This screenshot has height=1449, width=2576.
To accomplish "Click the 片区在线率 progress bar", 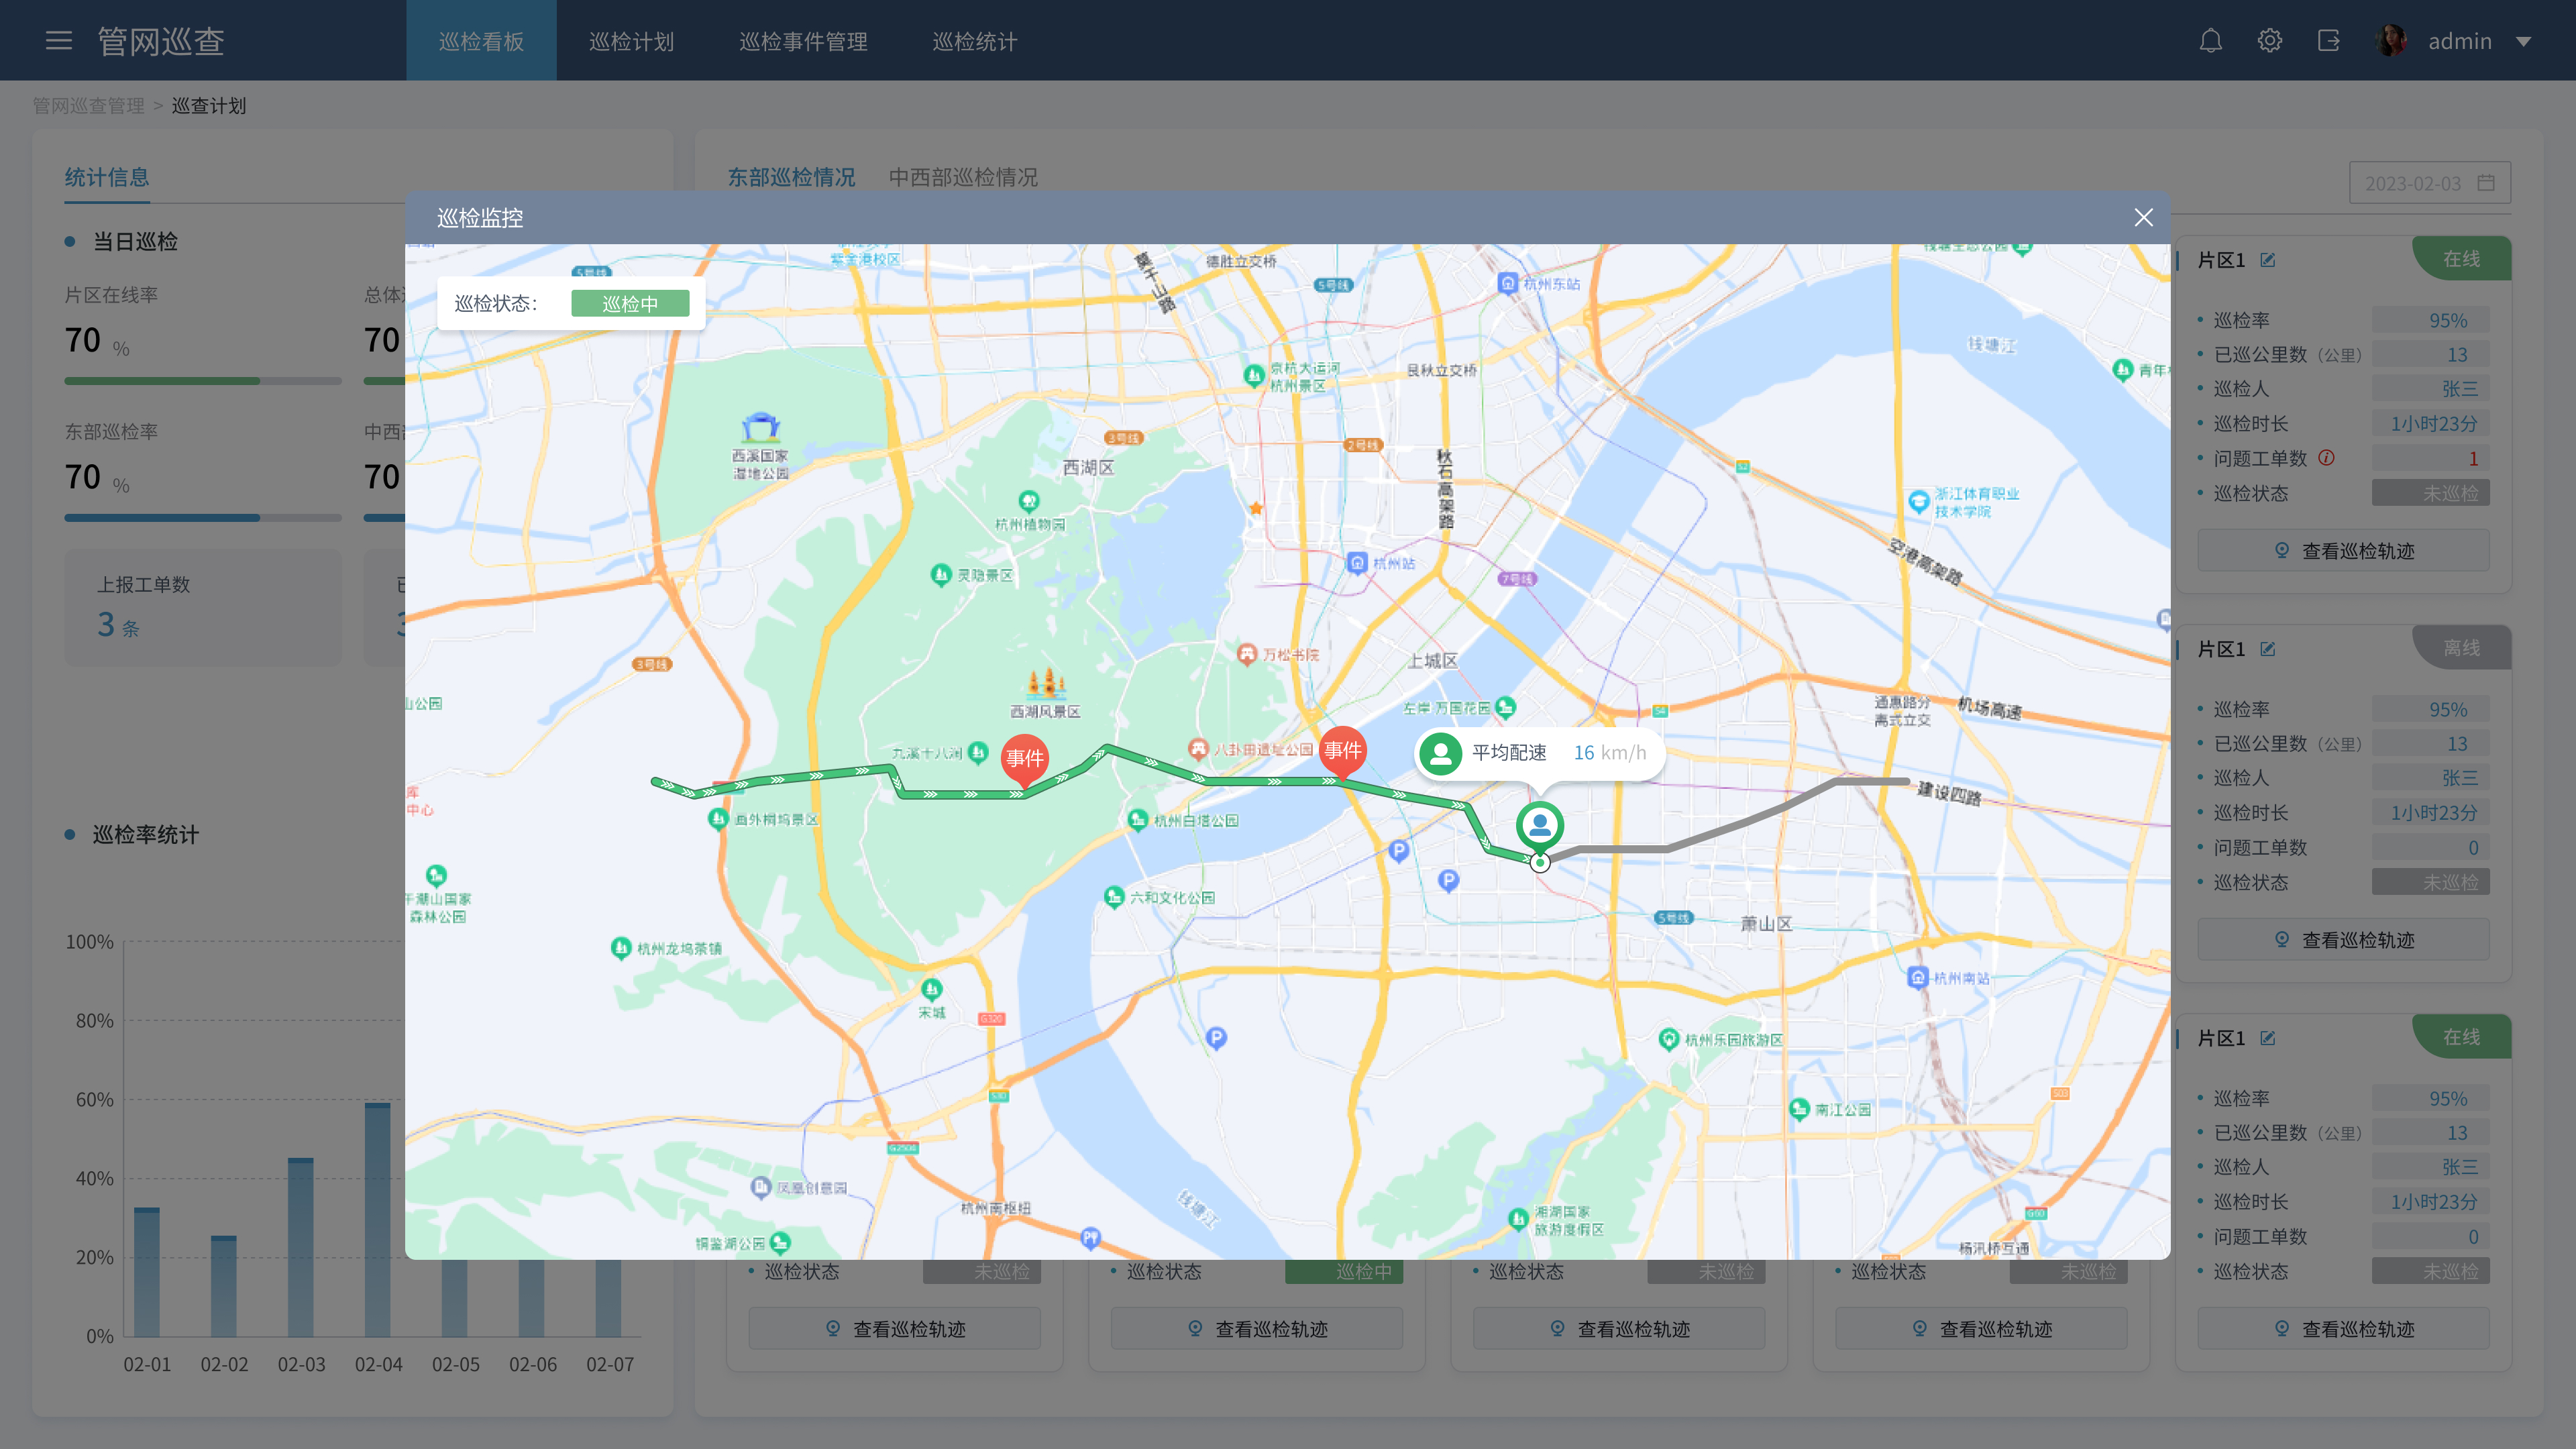I will pyautogui.click(x=203, y=381).
